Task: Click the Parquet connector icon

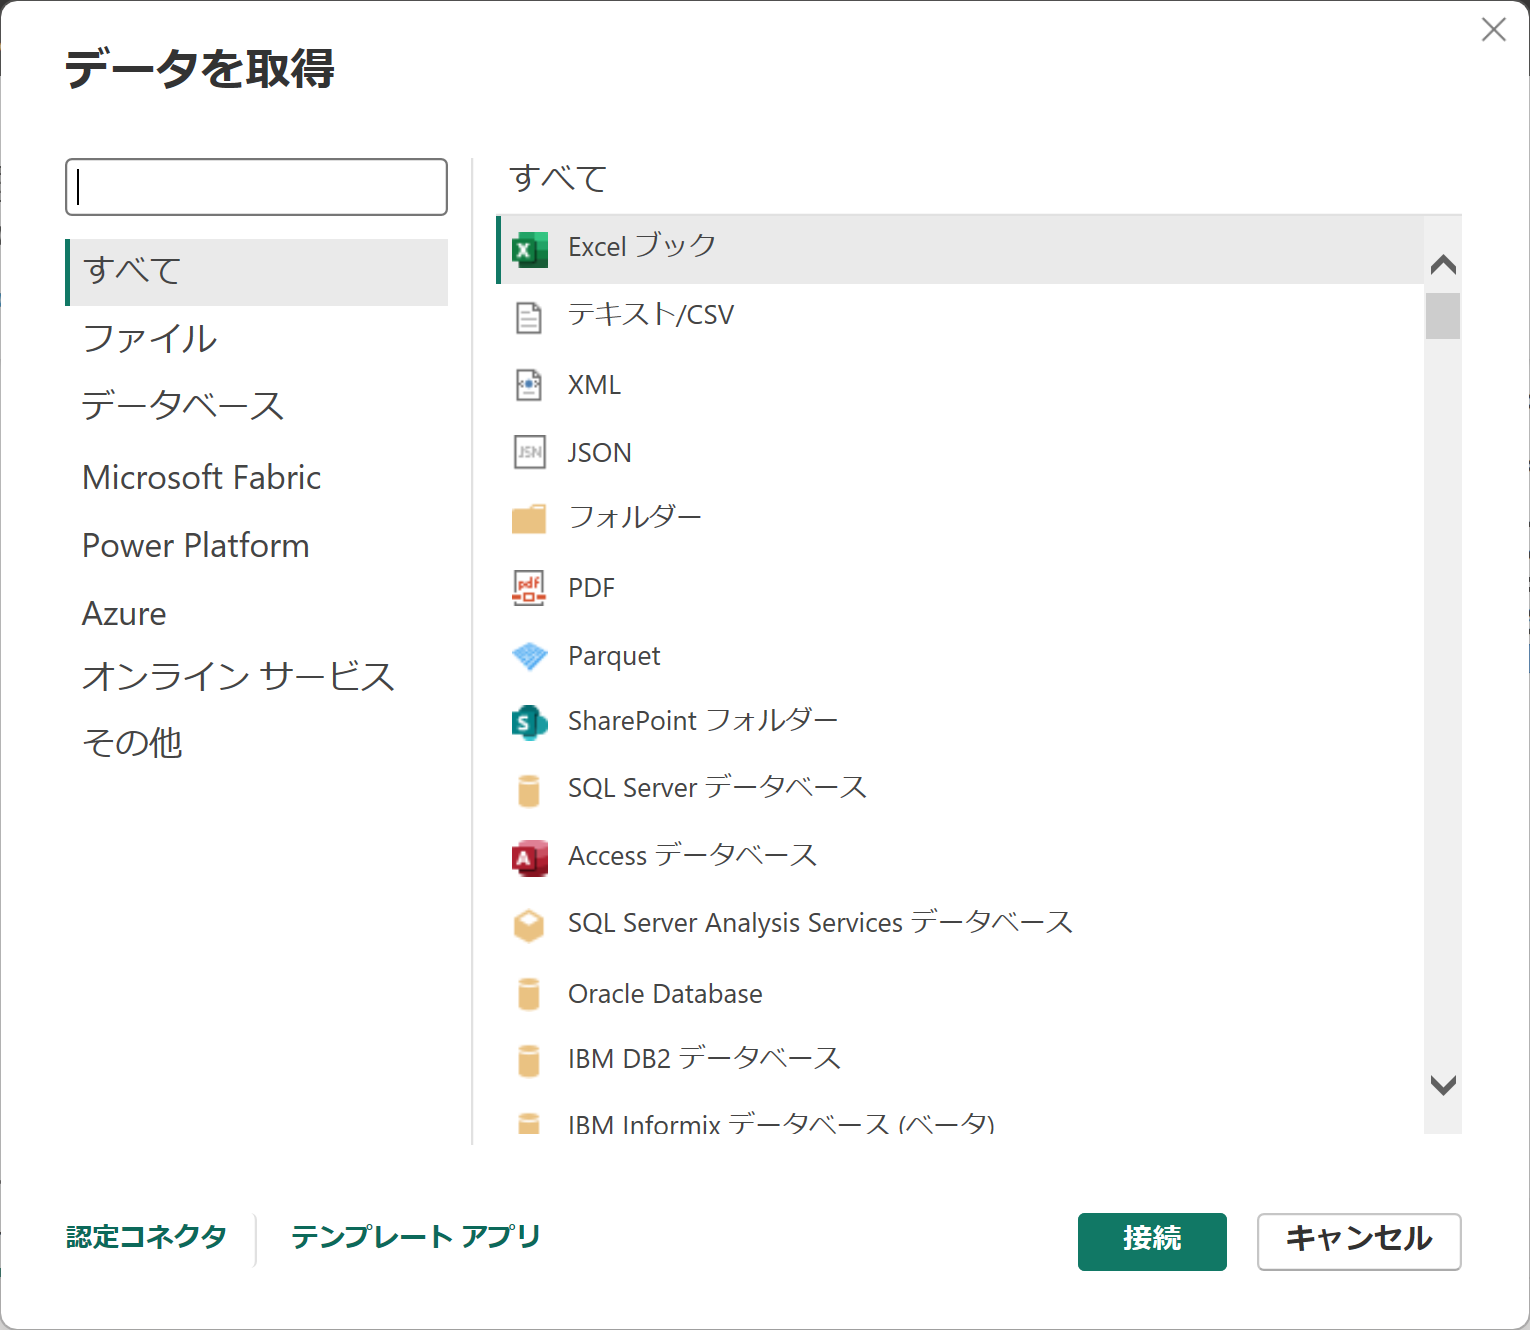Action: (529, 656)
